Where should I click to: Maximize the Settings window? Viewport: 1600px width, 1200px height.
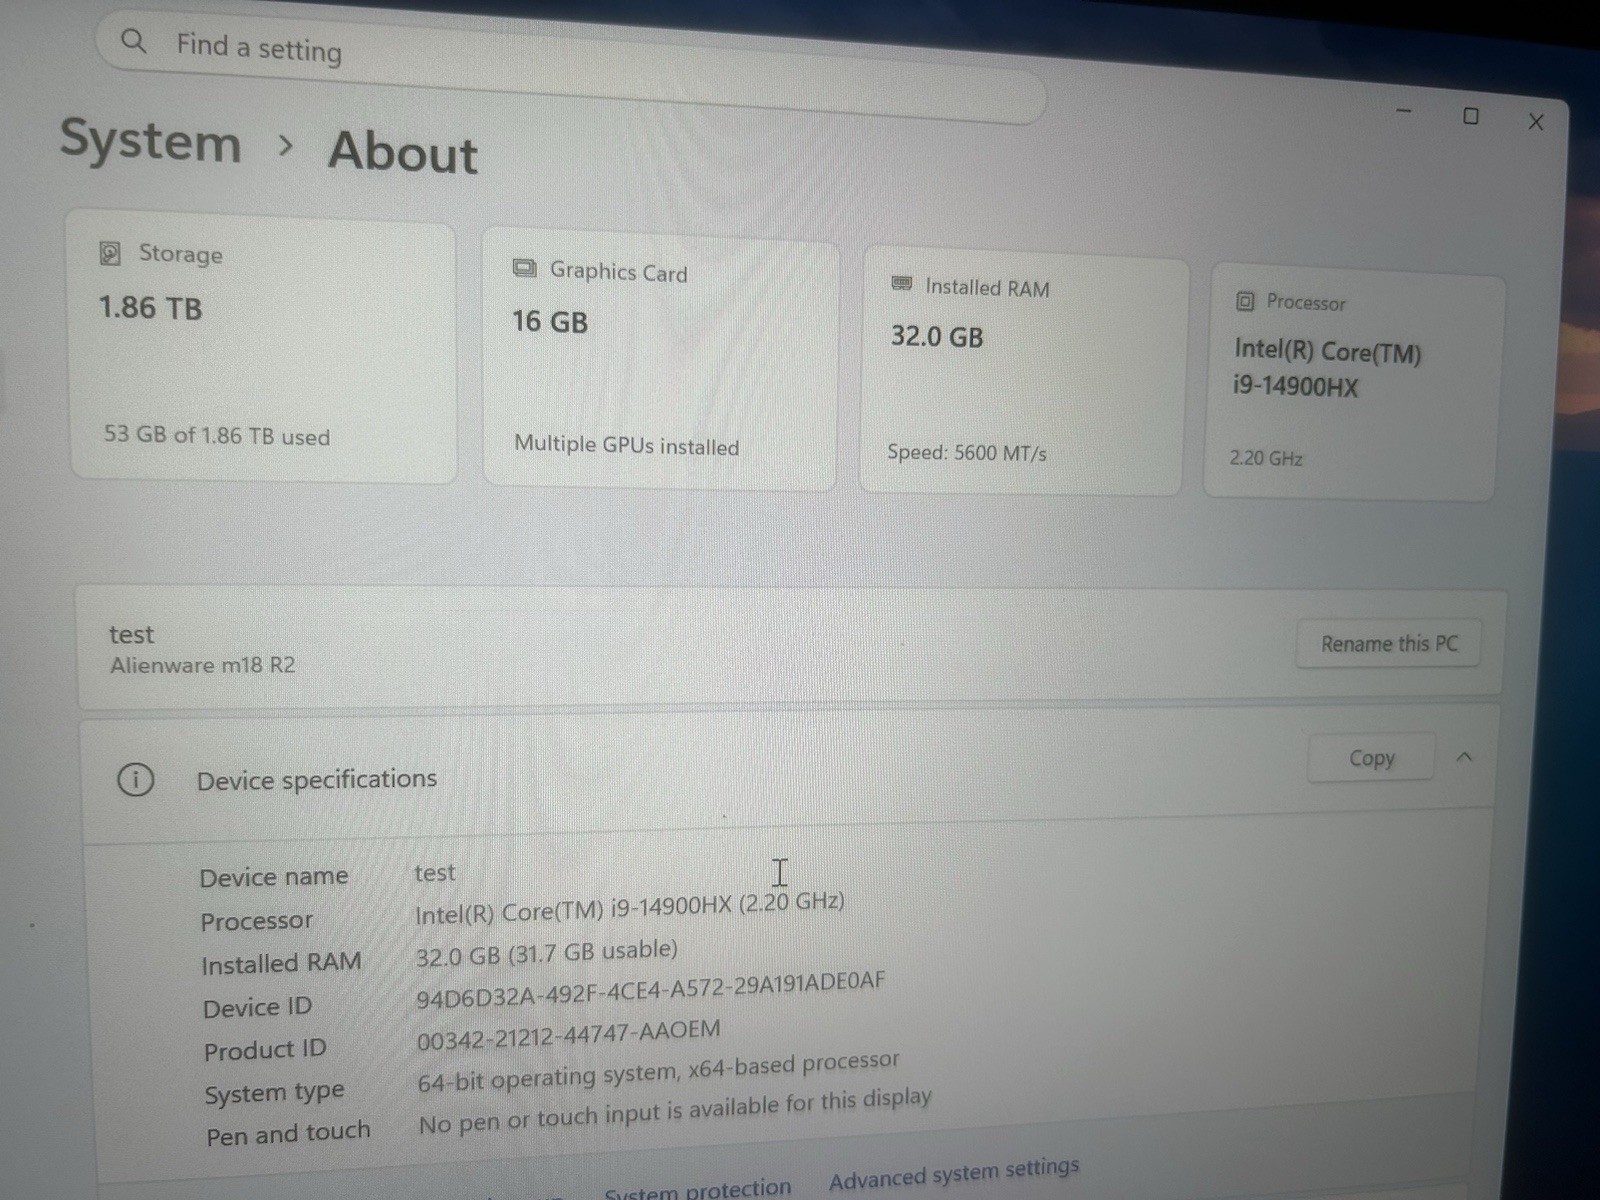pos(1470,116)
